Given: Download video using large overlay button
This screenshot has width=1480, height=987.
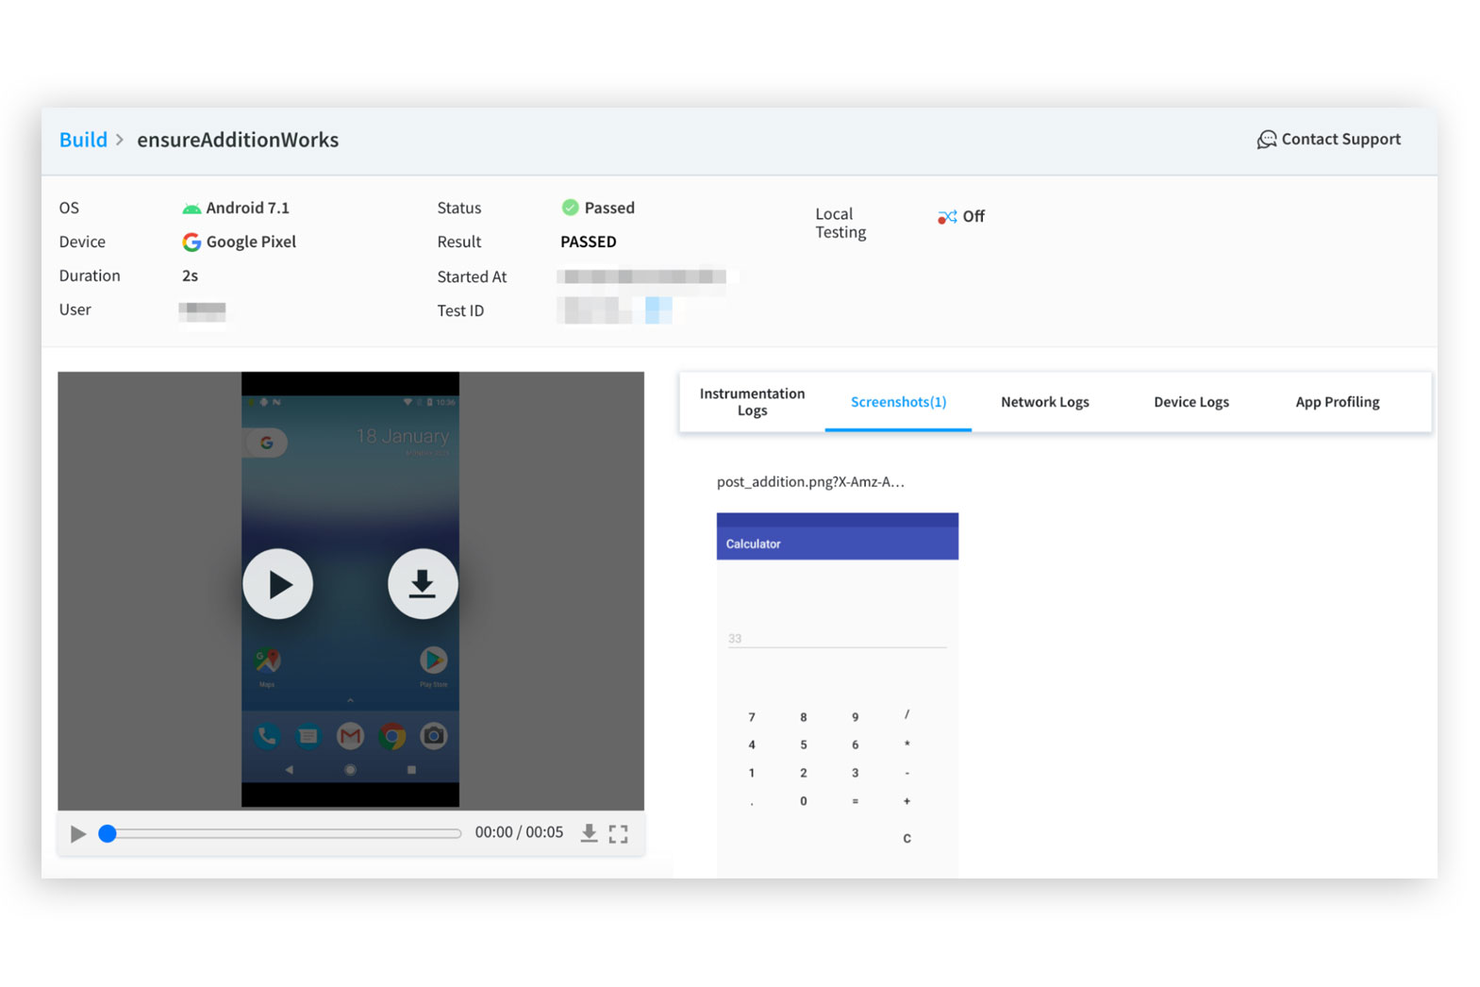Looking at the screenshot, I should pyautogui.click(x=423, y=584).
